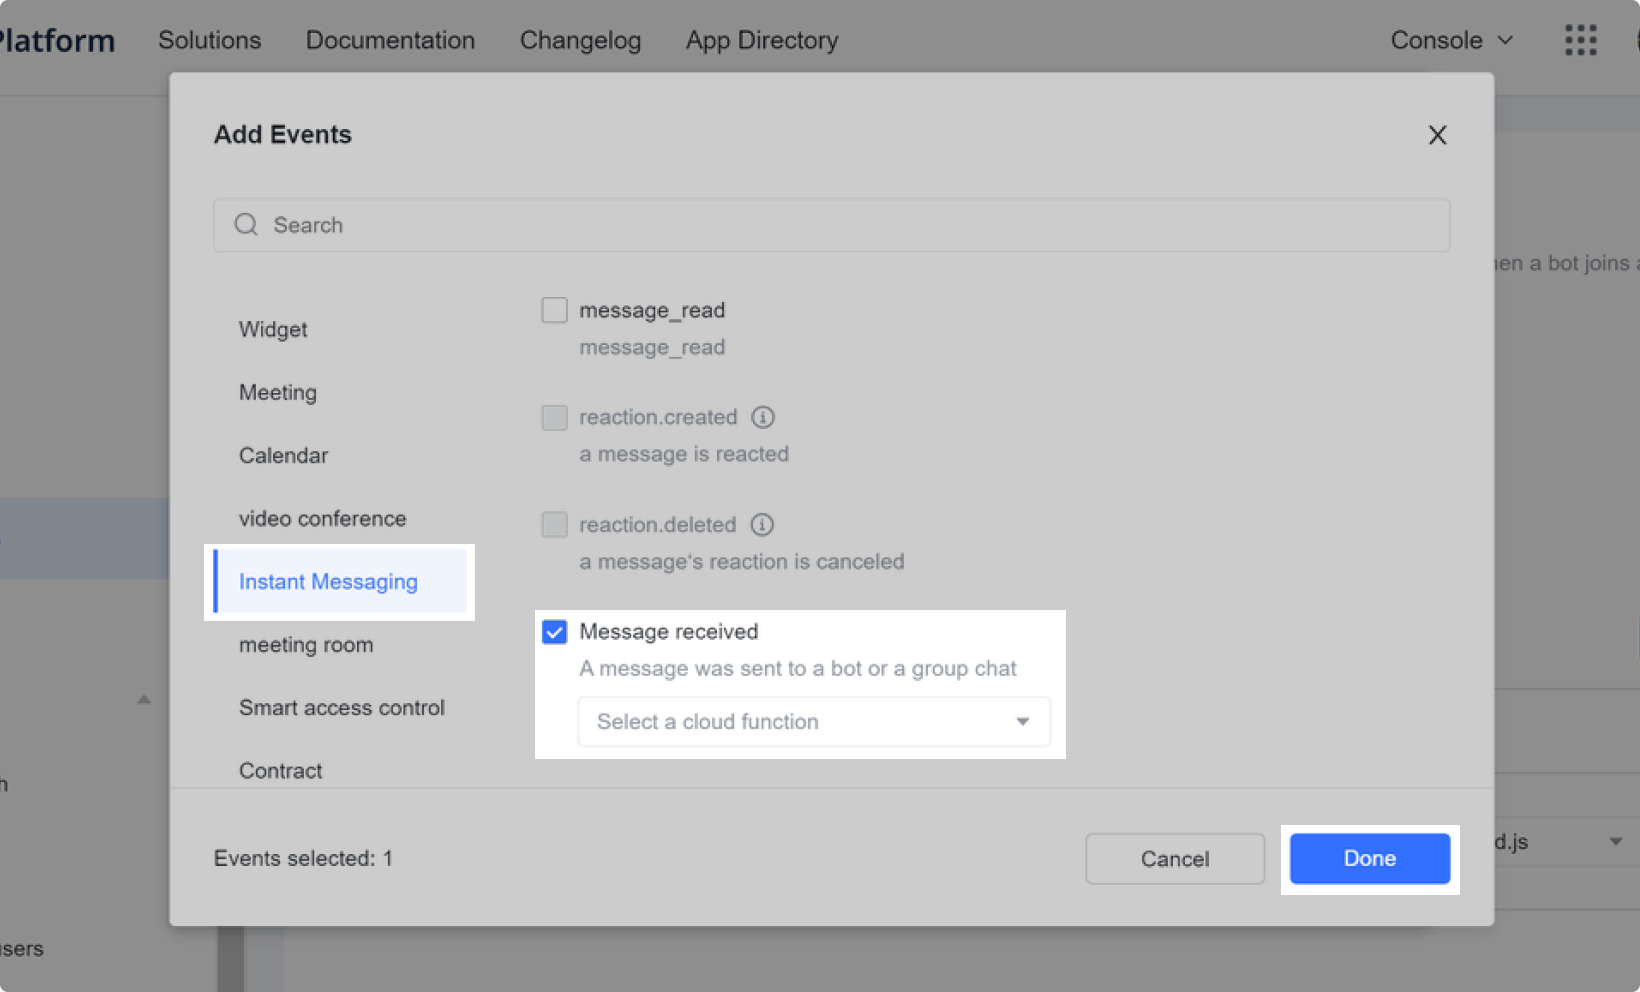Image resolution: width=1640 pixels, height=992 pixels.
Task: Select the Instant Messaging category
Action: coord(328,582)
